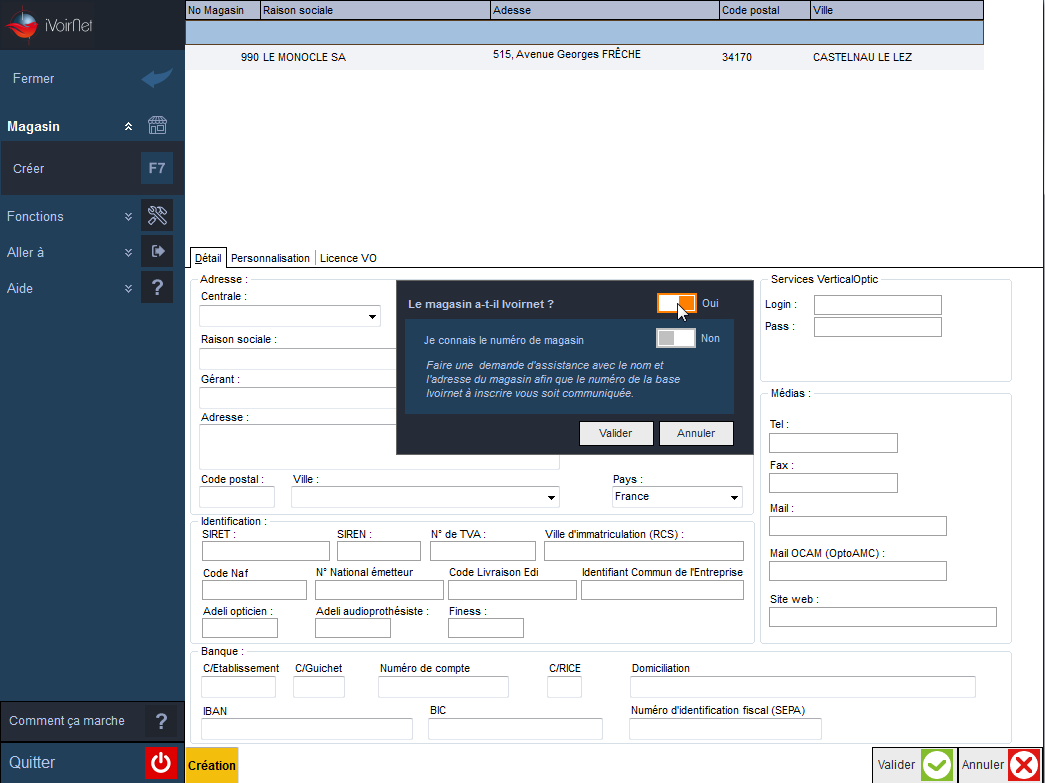Click the F7 shortcut icon beside Créer

pos(157,168)
